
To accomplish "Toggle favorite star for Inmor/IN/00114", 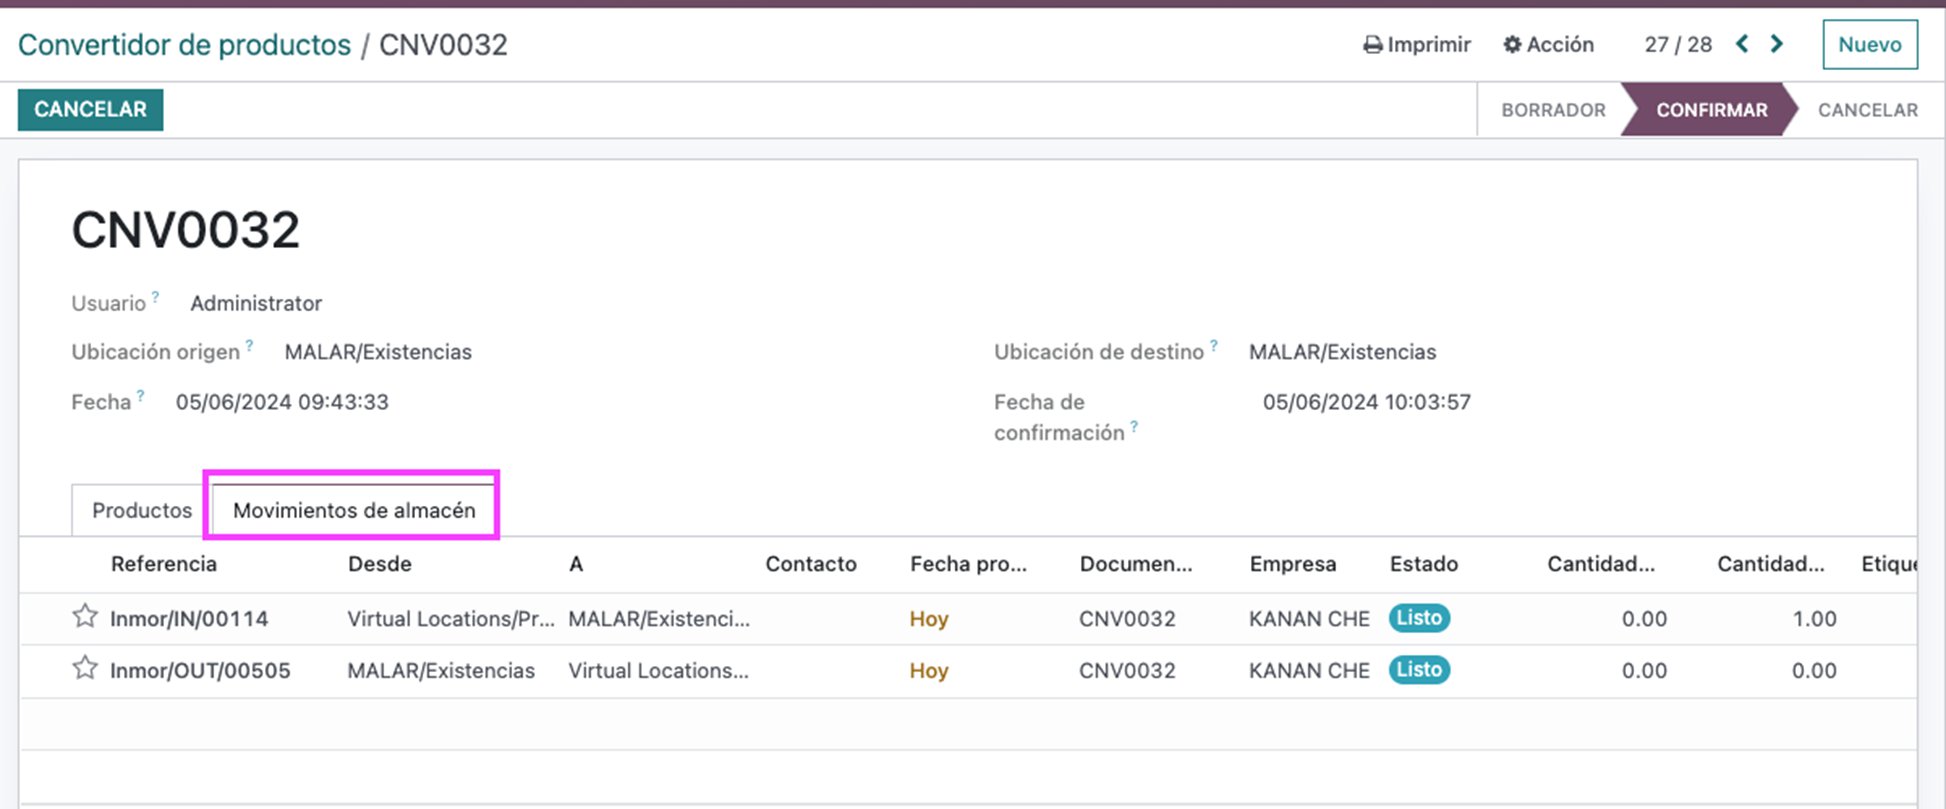I will pos(85,616).
